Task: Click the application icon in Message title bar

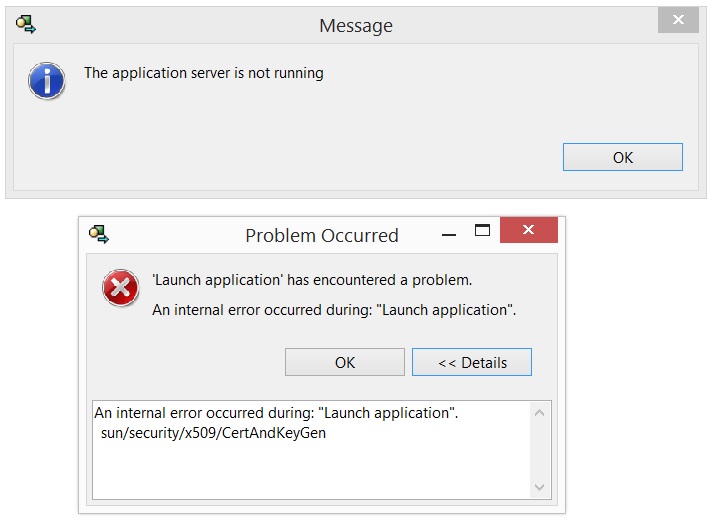Action: point(26,25)
